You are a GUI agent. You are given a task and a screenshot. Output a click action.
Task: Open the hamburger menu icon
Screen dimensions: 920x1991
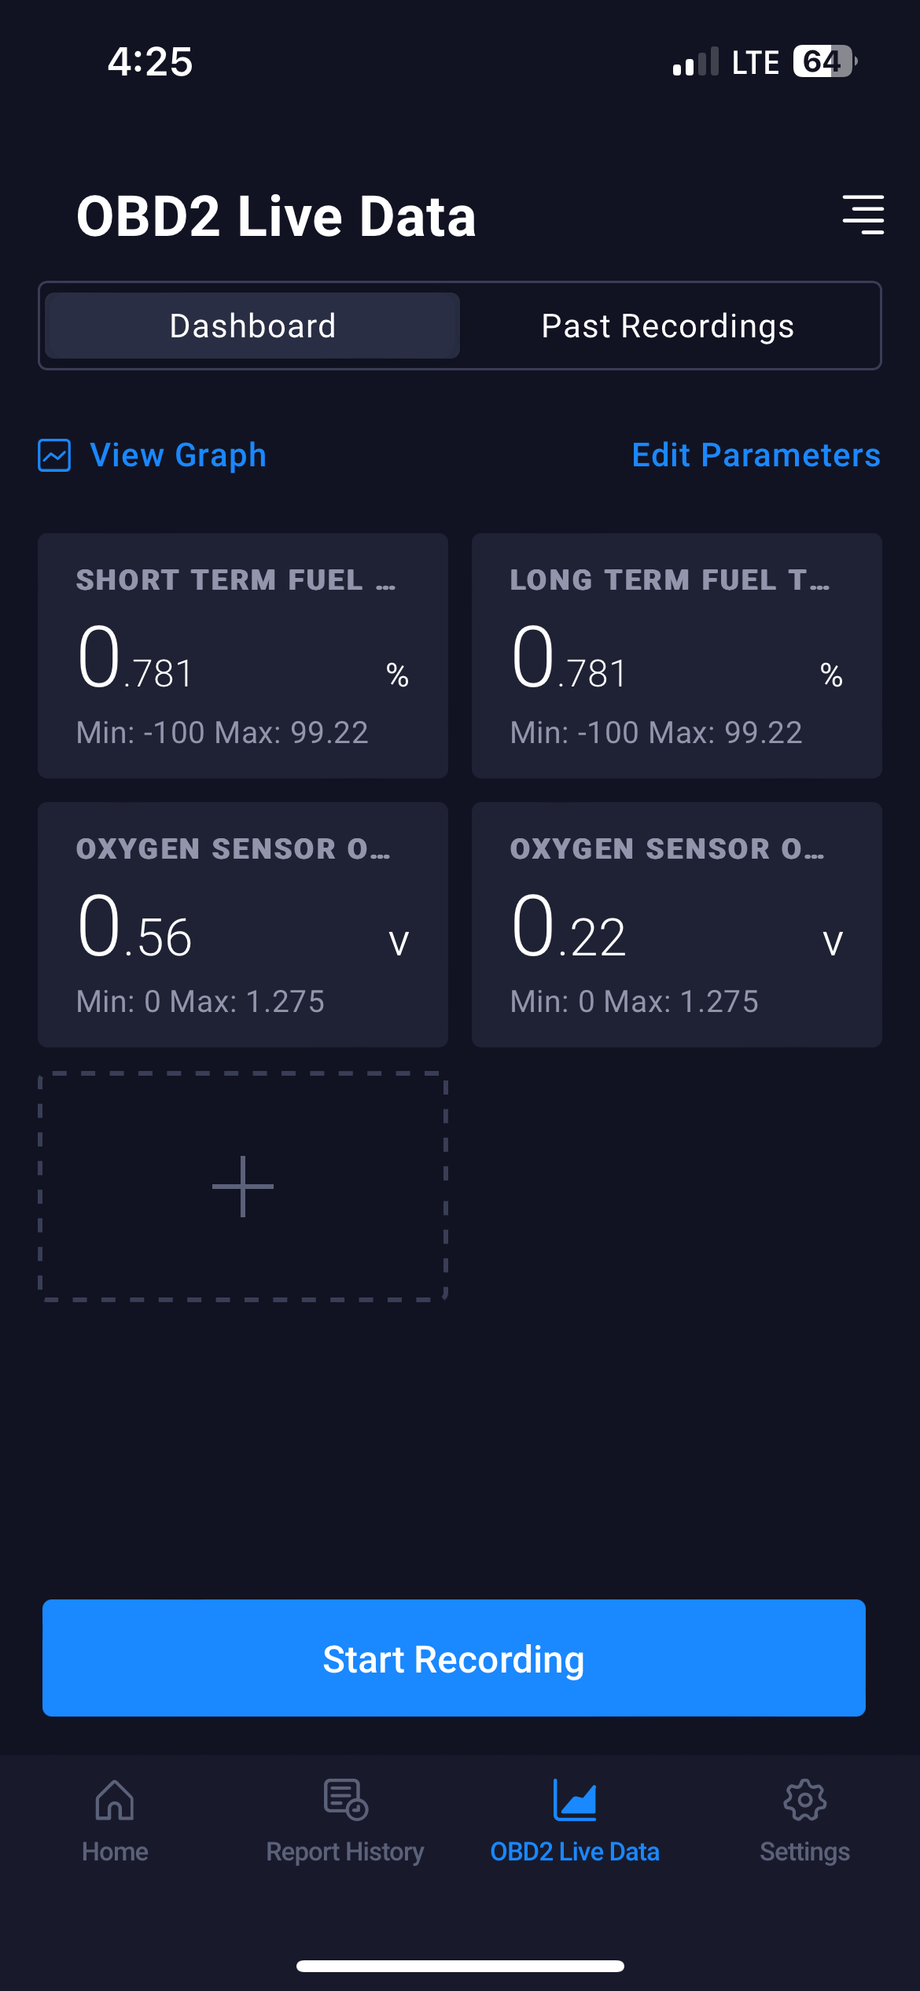(x=863, y=215)
